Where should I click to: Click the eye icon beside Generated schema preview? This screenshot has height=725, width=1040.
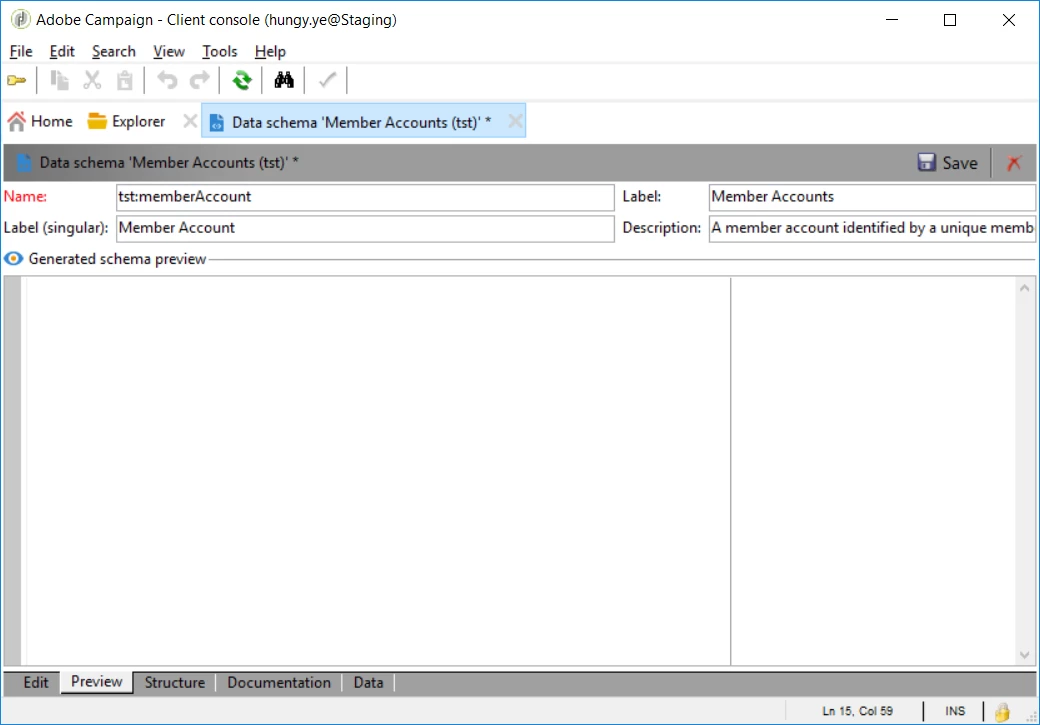[x=13, y=259]
